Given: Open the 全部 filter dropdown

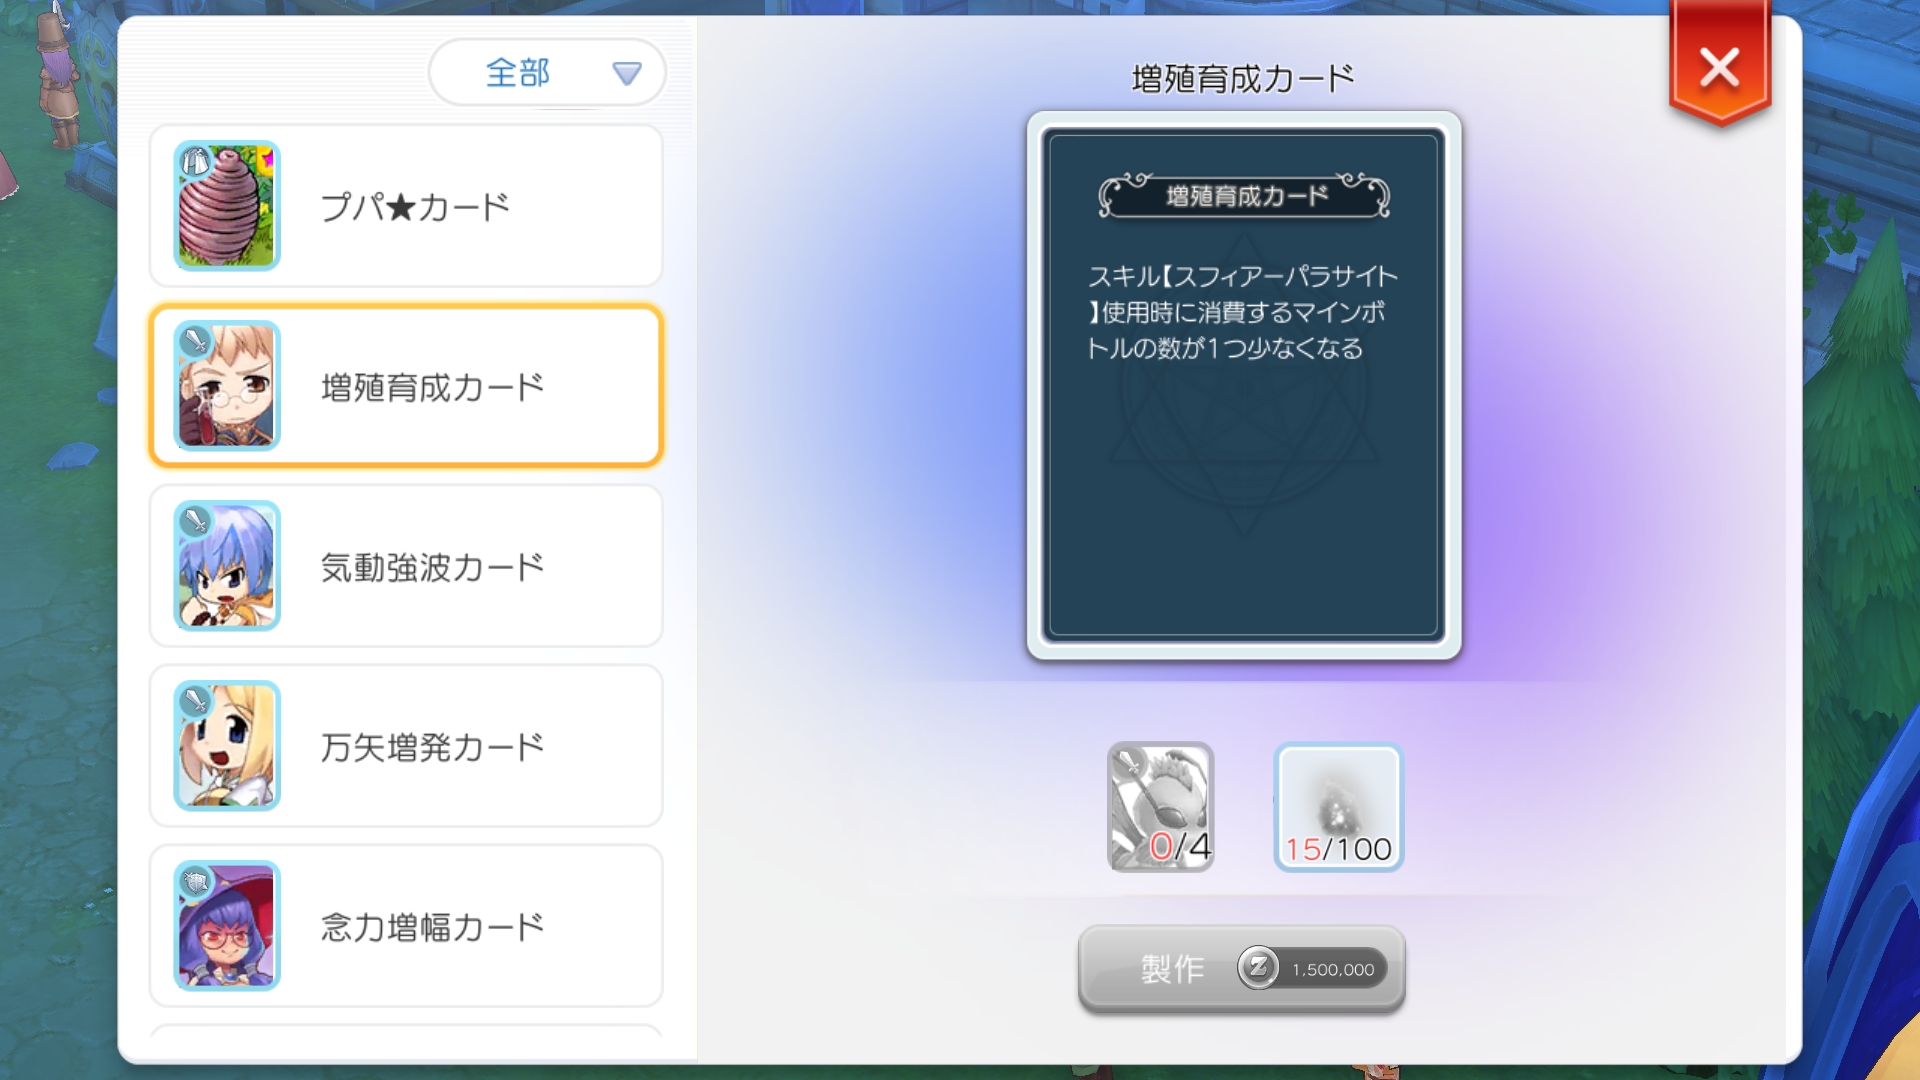Looking at the screenshot, I should [x=547, y=72].
